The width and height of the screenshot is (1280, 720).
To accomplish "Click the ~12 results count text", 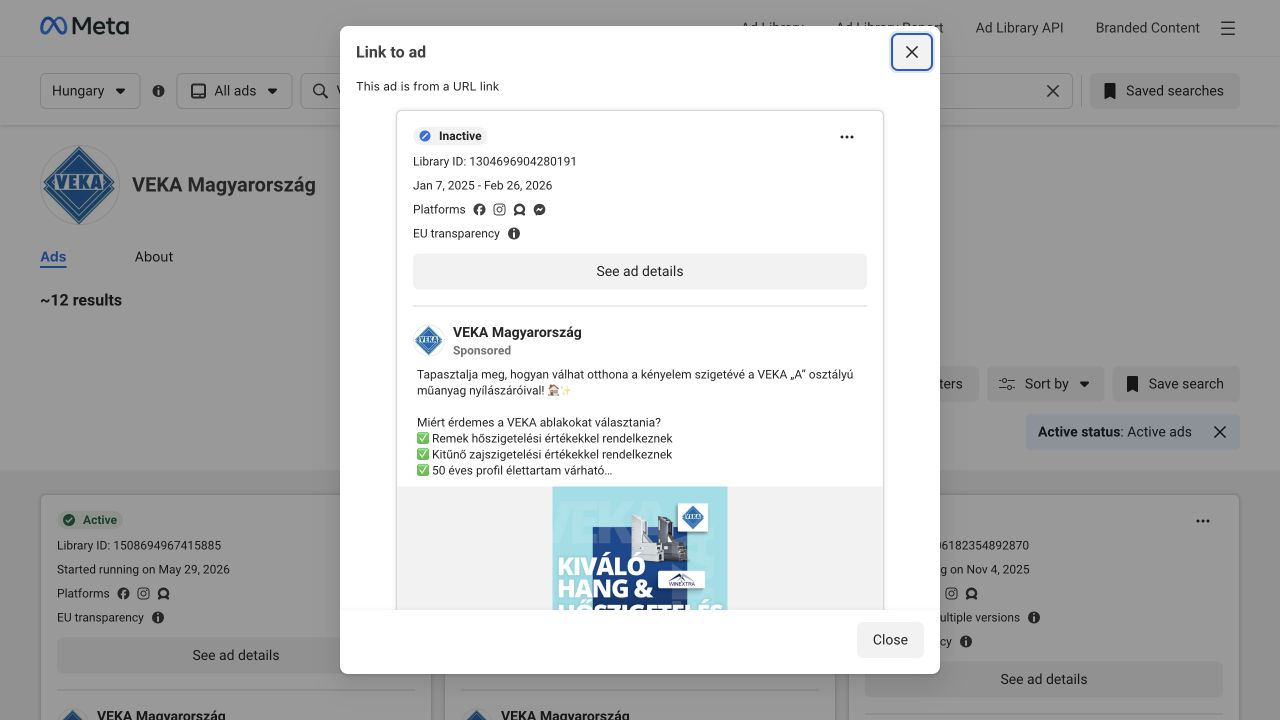I will 81,300.
